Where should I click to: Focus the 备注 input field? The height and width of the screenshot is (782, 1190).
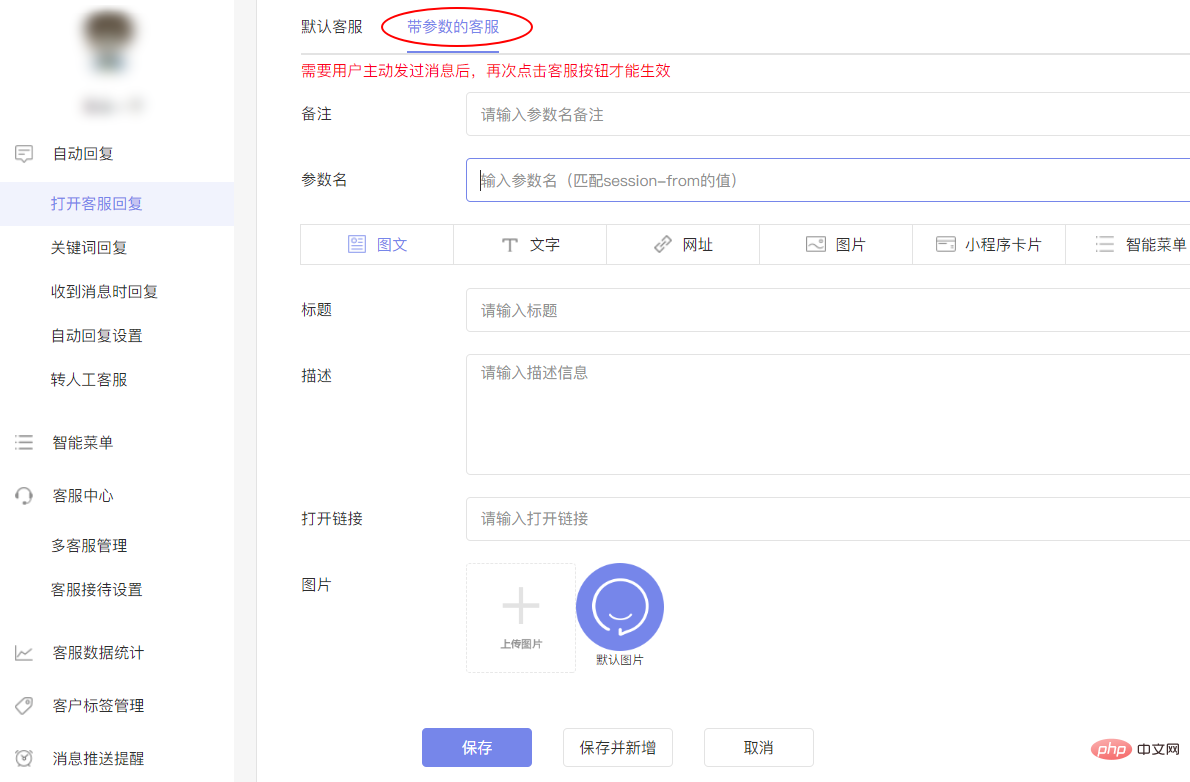pos(828,115)
